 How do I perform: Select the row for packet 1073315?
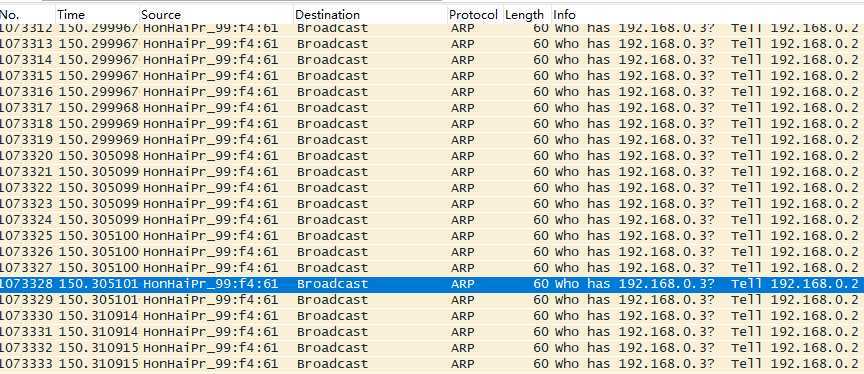pos(432,75)
